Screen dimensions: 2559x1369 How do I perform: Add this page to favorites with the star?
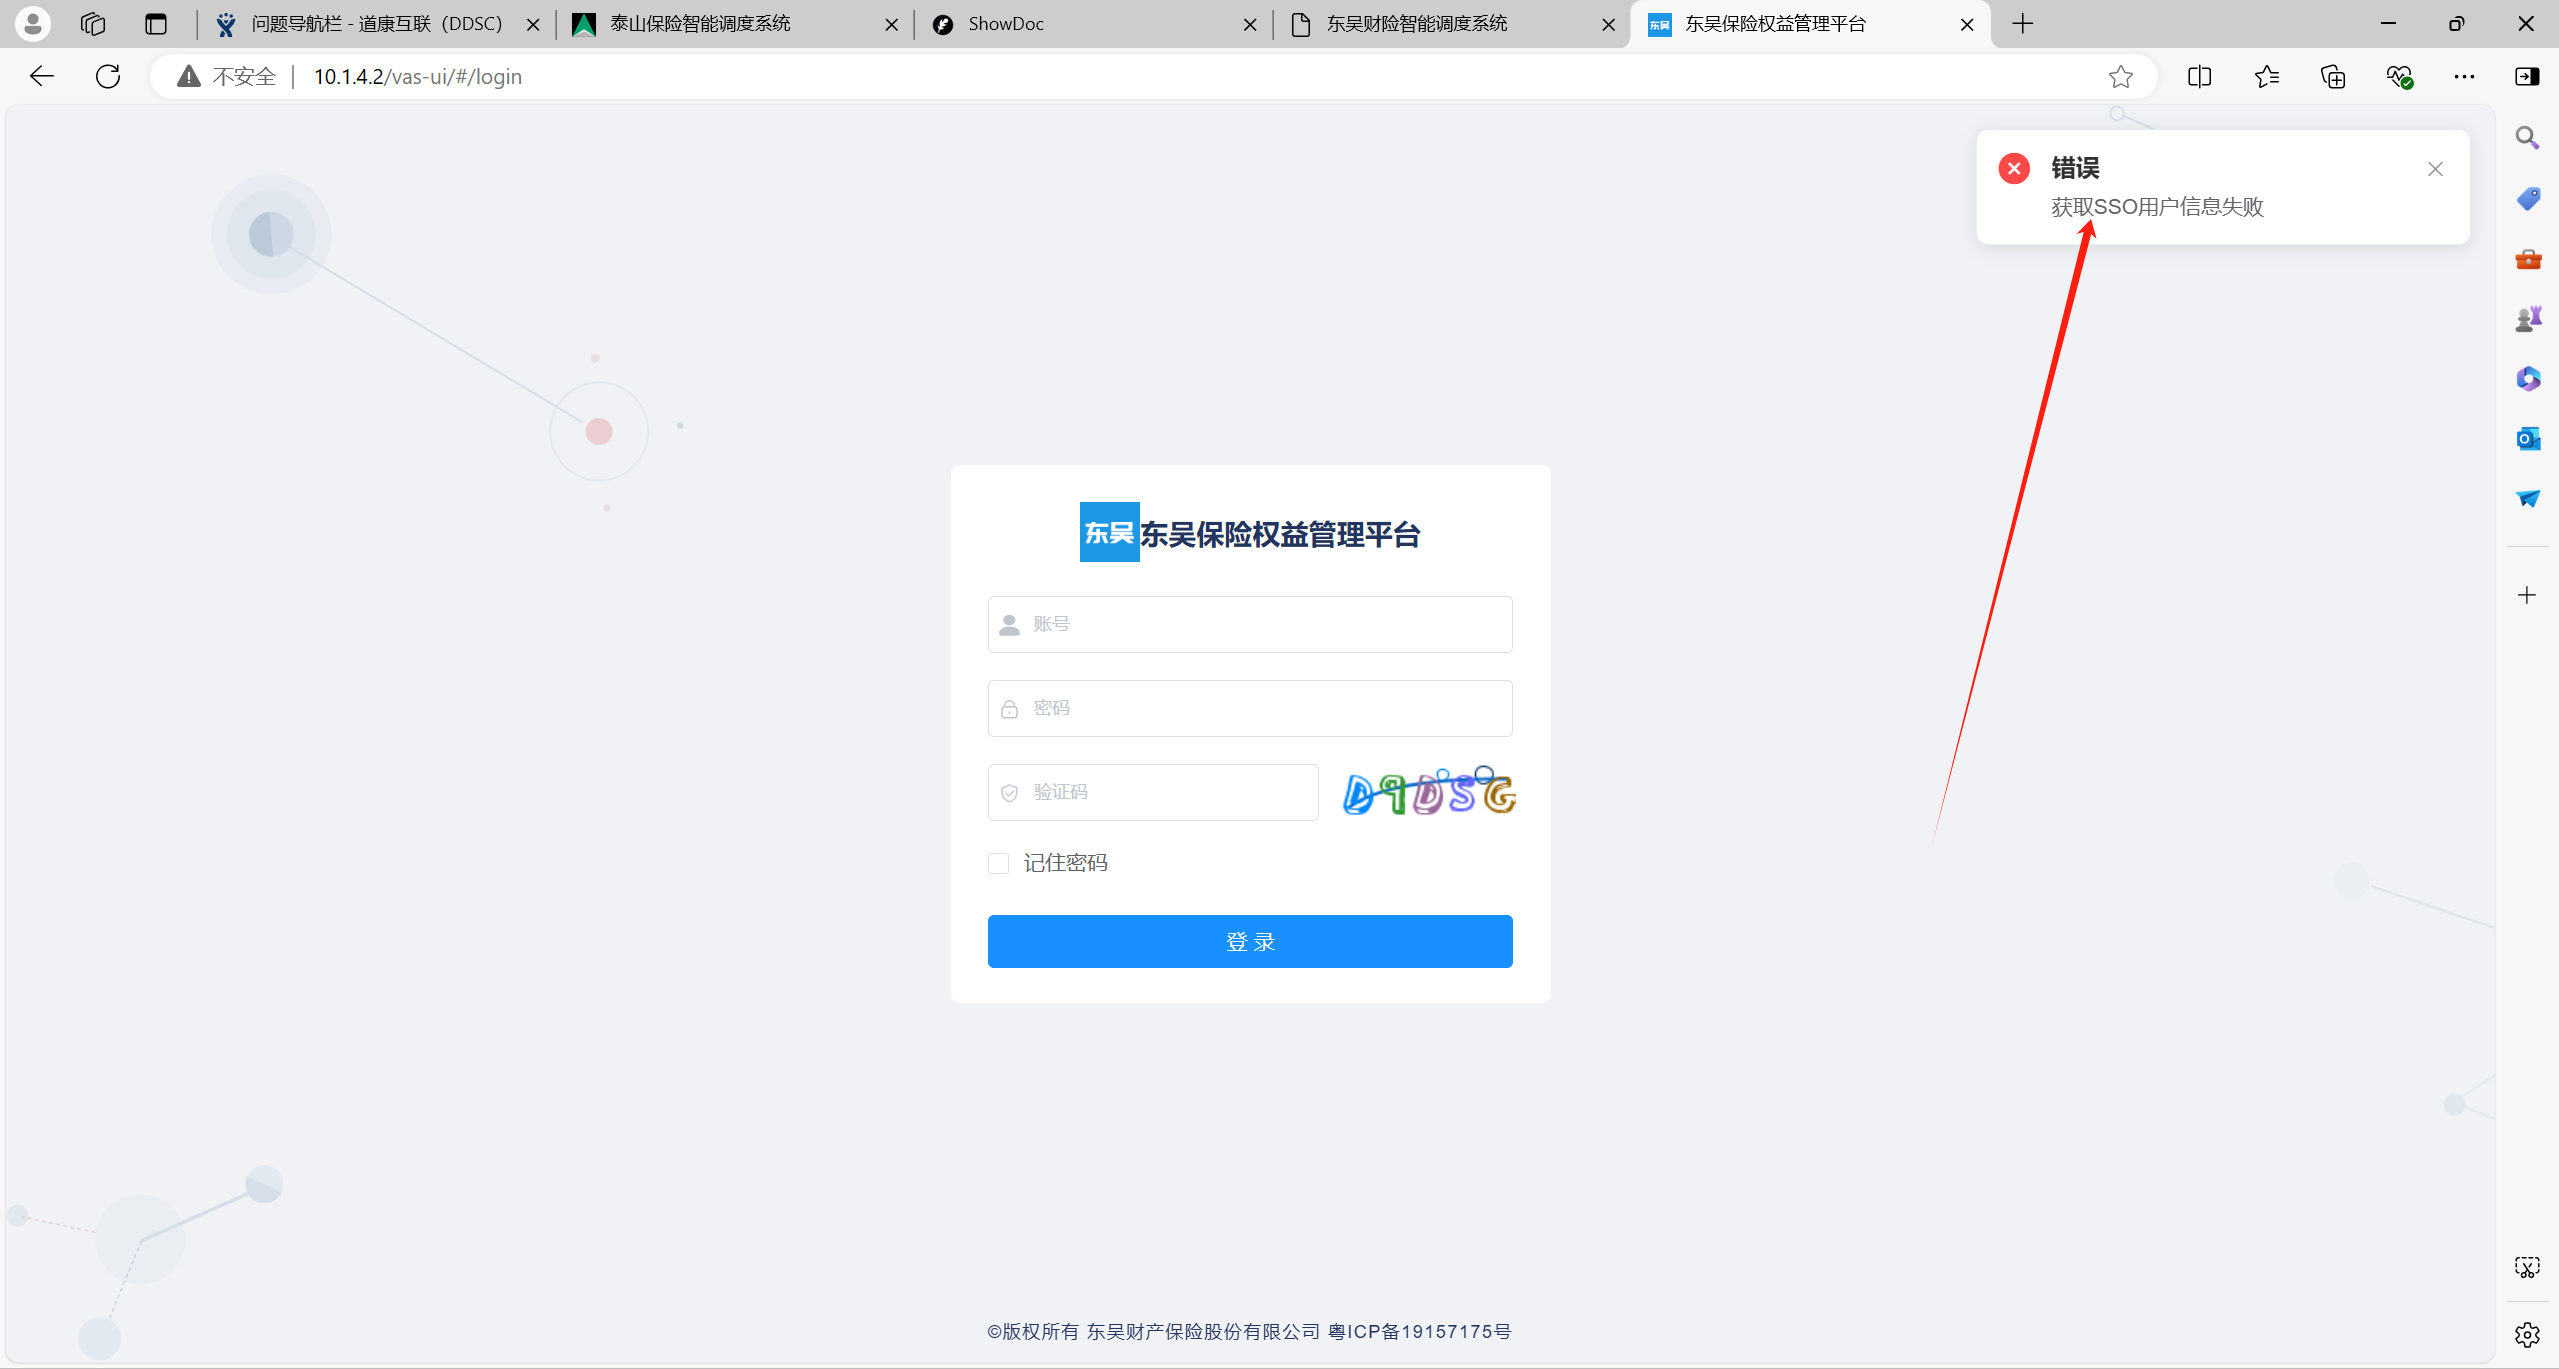(2120, 77)
